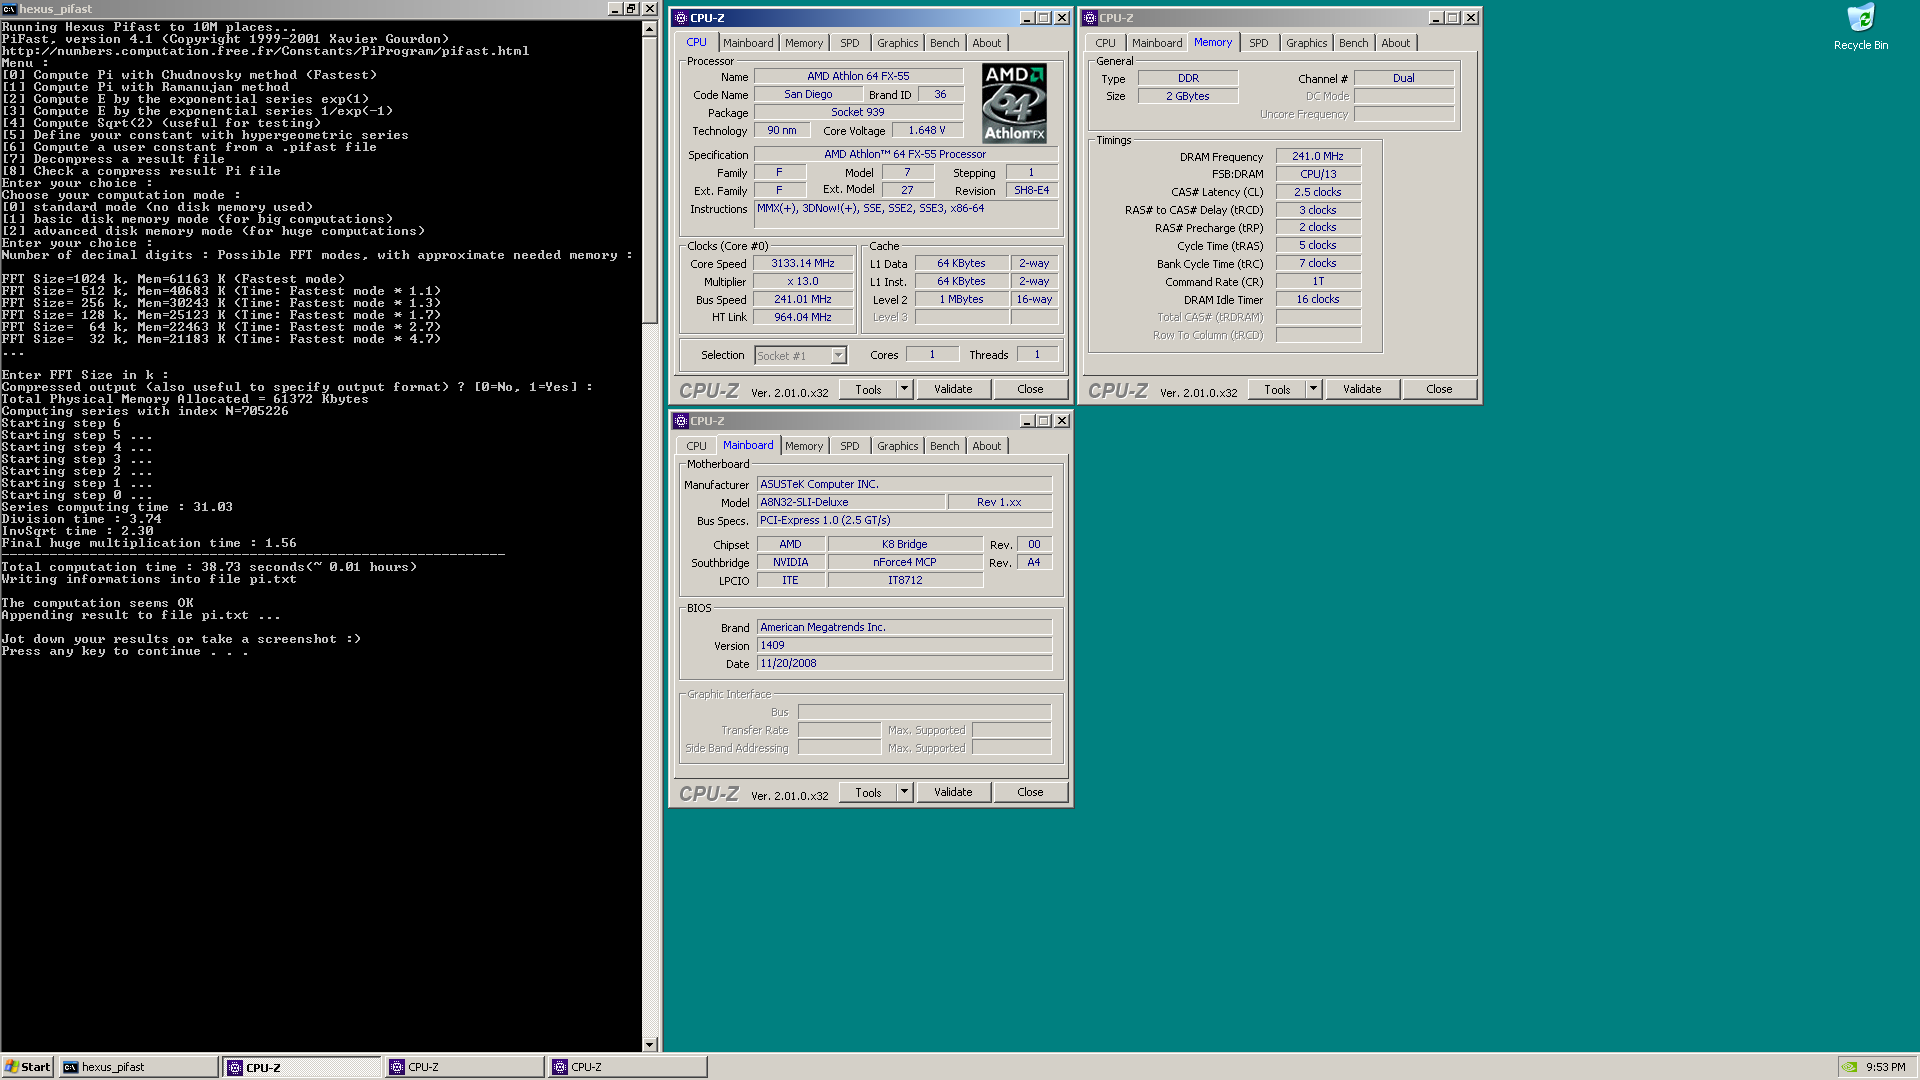Click the system clock showing 9:53 PM
The image size is (1920, 1080).
point(1885,1067)
